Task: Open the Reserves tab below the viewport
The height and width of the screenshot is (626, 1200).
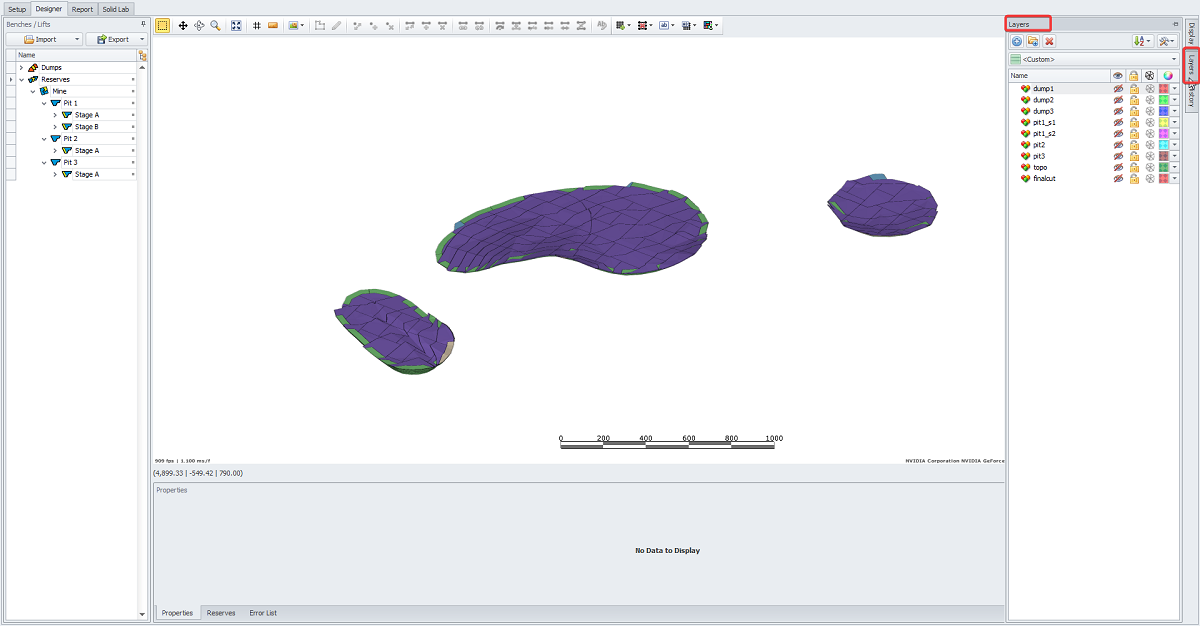Action: [221, 613]
